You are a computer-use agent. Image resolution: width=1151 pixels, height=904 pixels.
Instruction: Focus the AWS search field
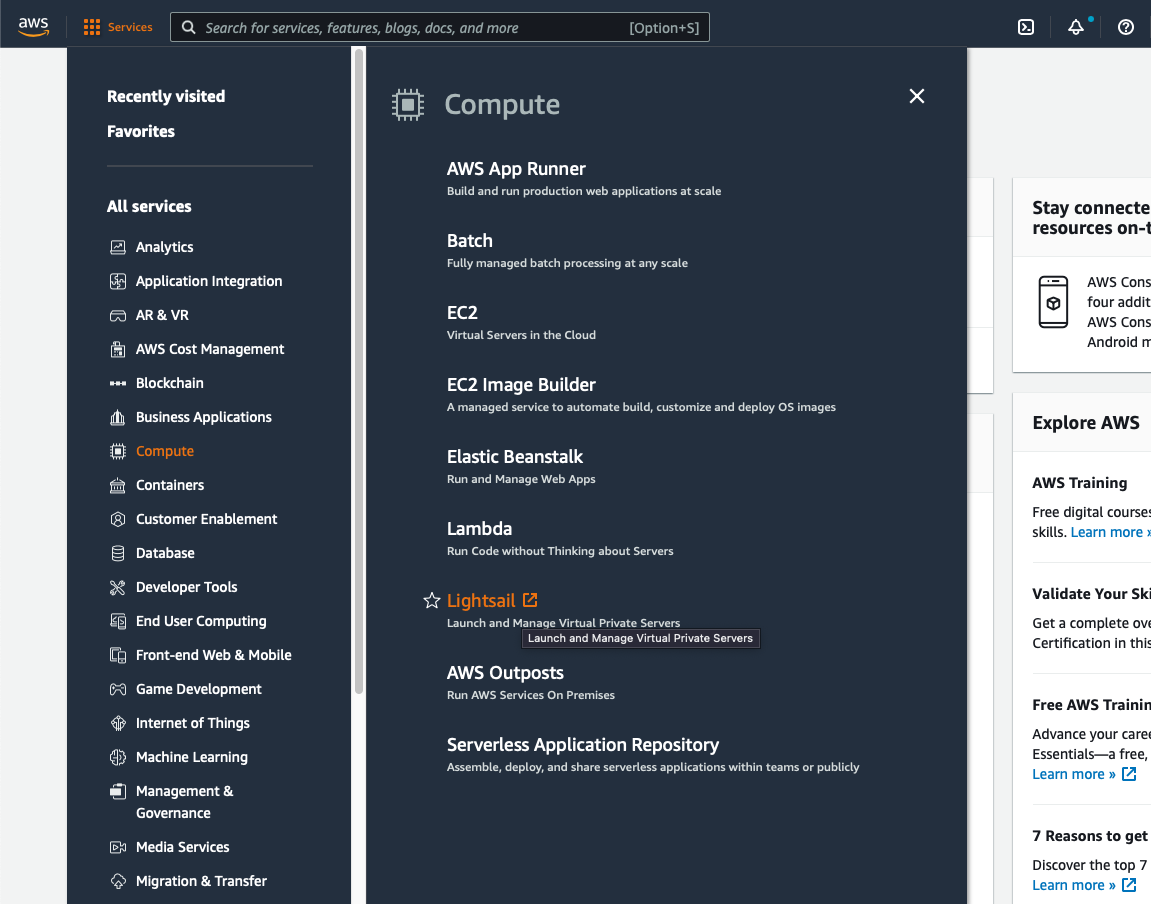pos(440,27)
